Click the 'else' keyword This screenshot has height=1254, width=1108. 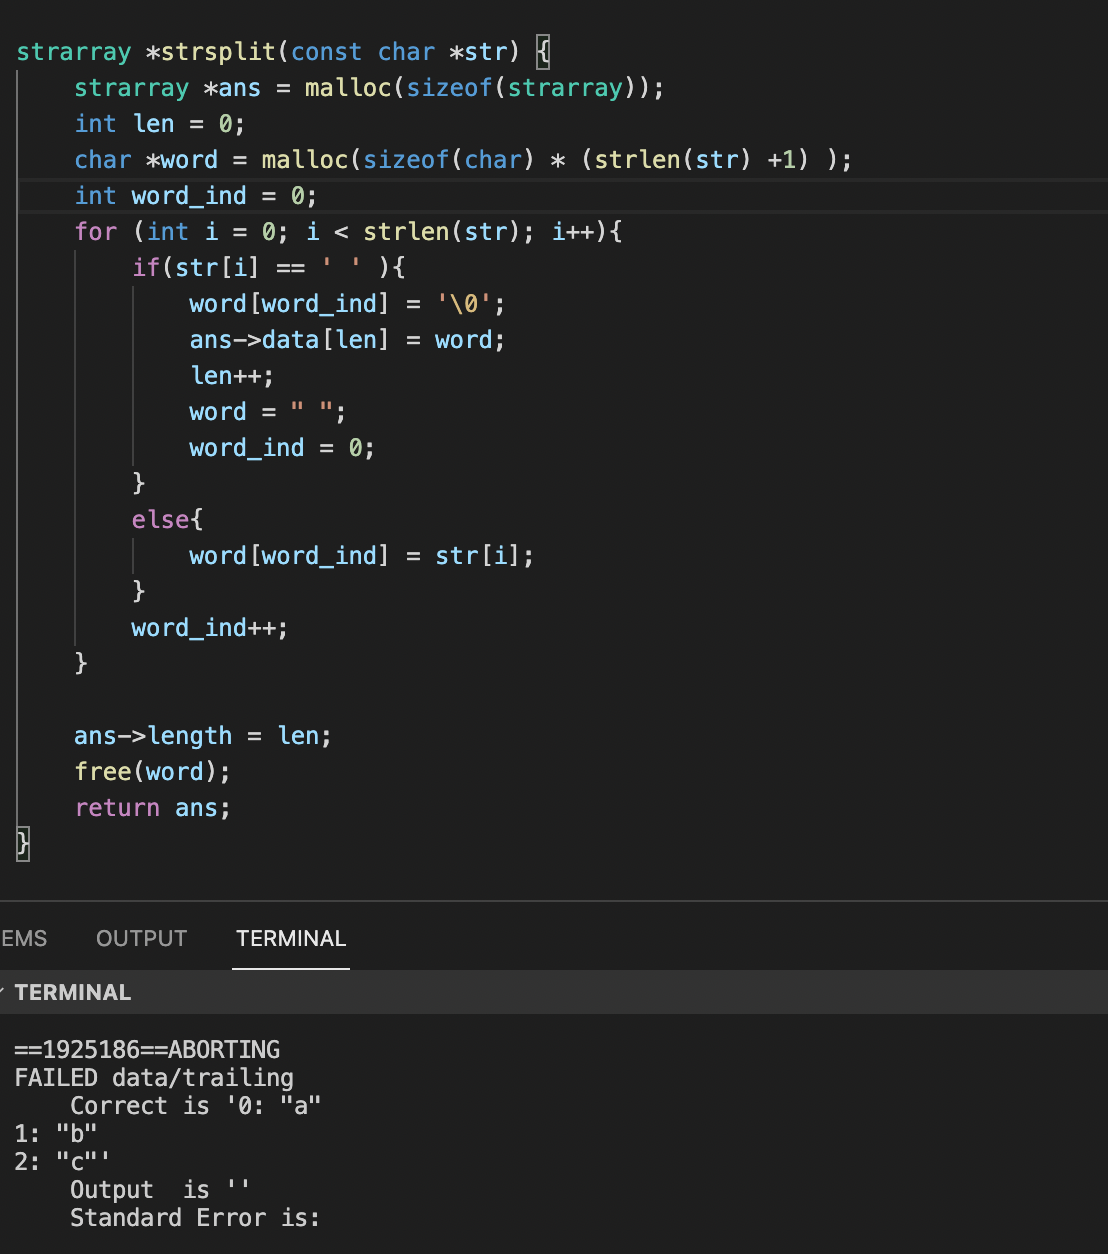click(160, 520)
